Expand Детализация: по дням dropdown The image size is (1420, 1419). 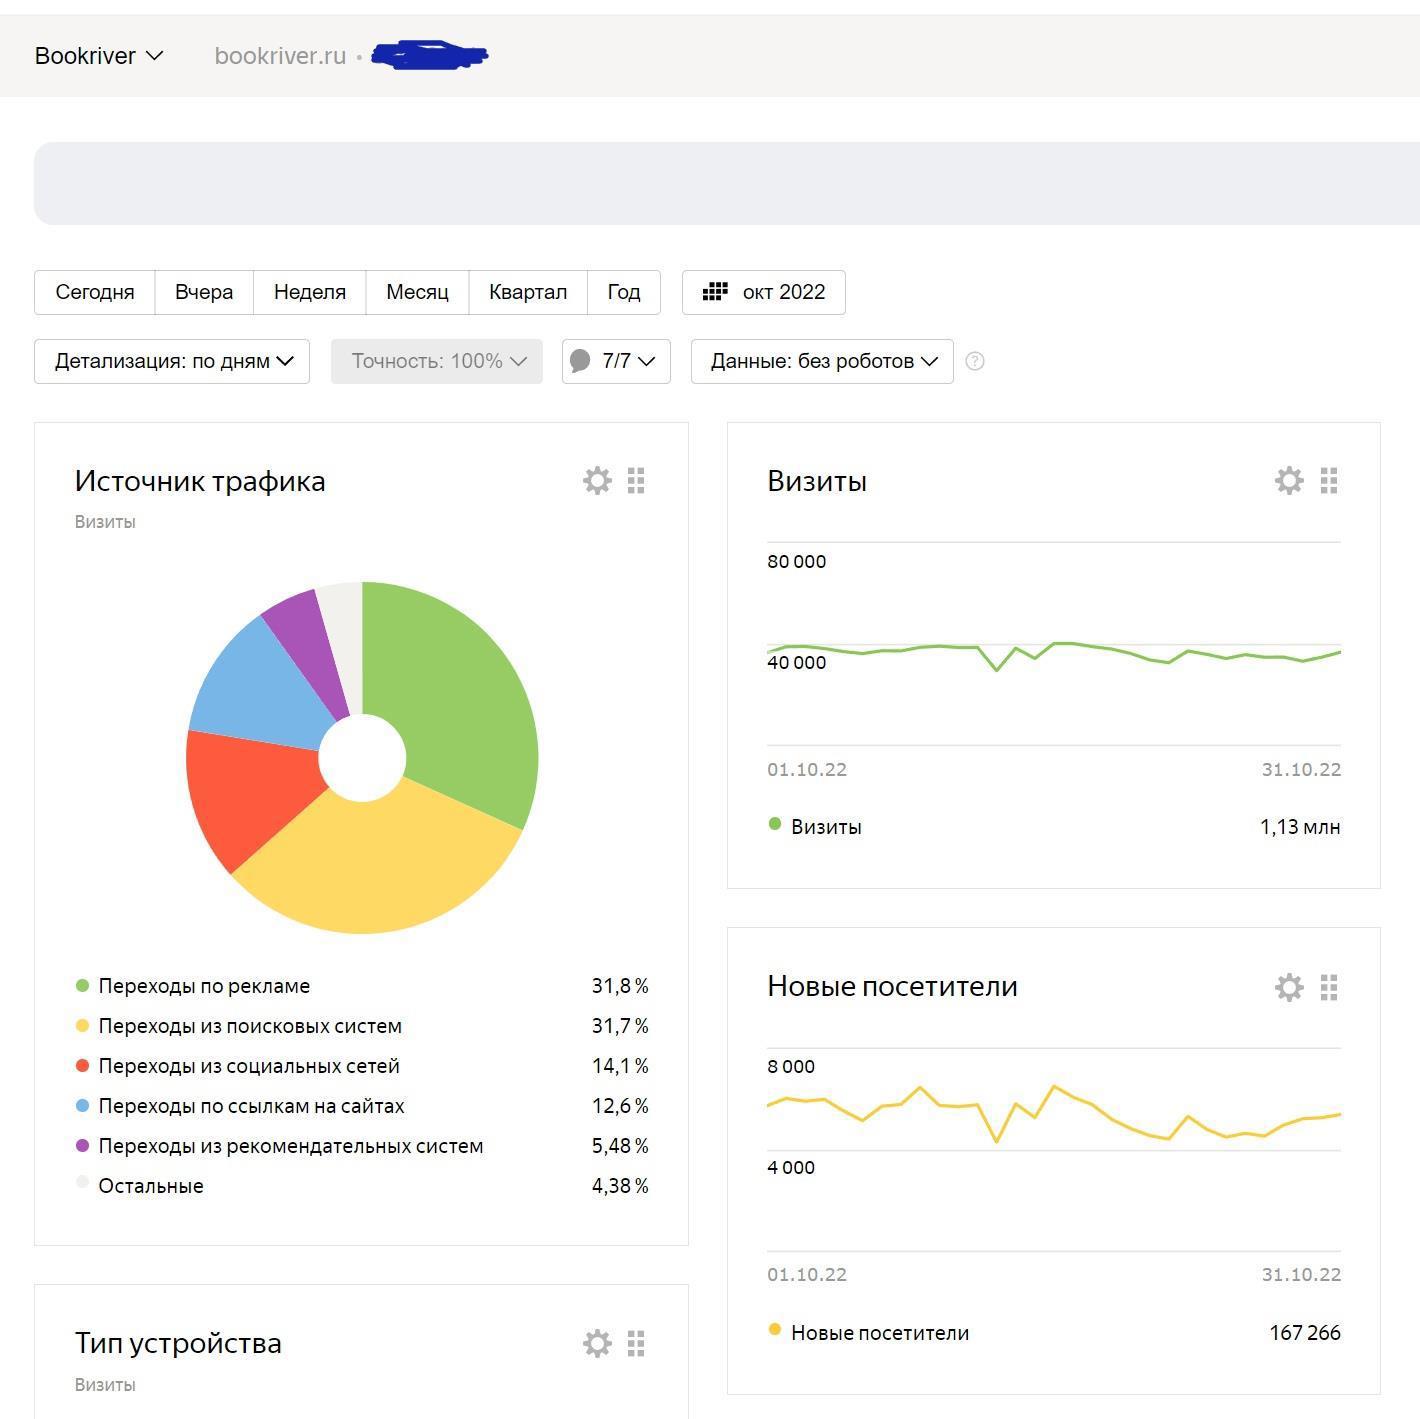tap(172, 361)
